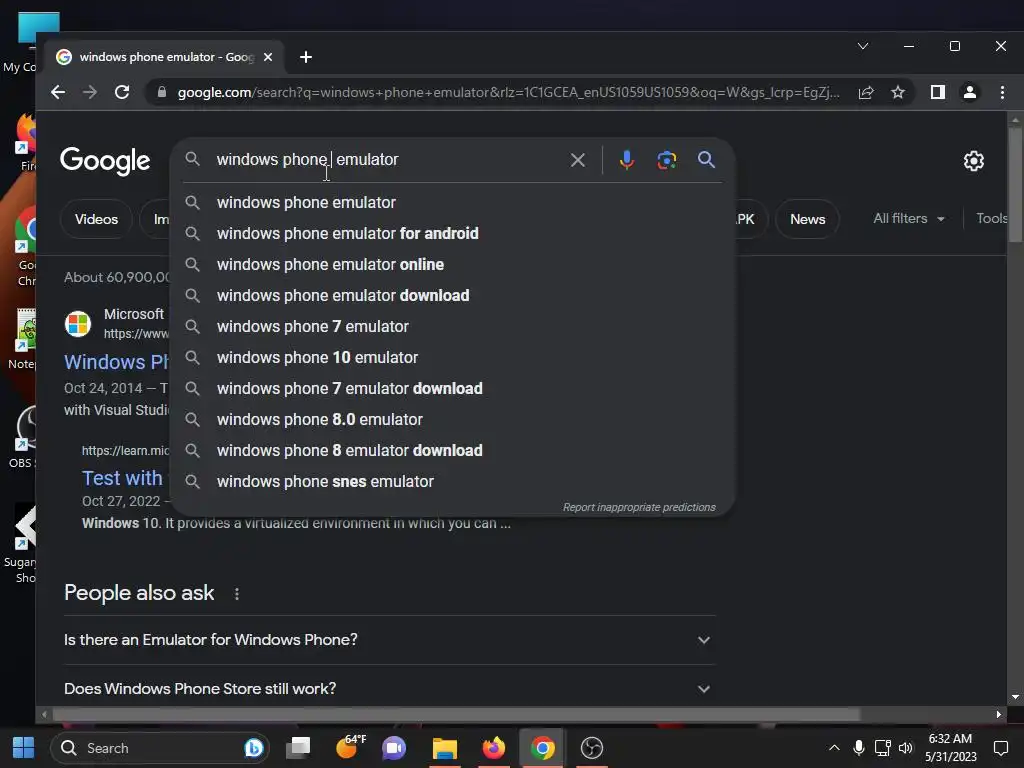The height and width of the screenshot is (768, 1024).
Task: Open the tab search chevron in title bar
Action: pos(863,46)
